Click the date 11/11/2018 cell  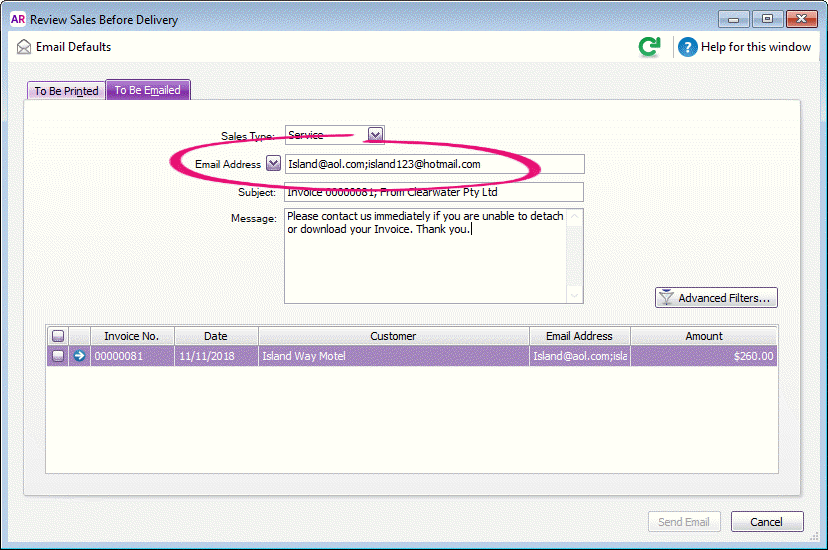(x=216, y=356)
